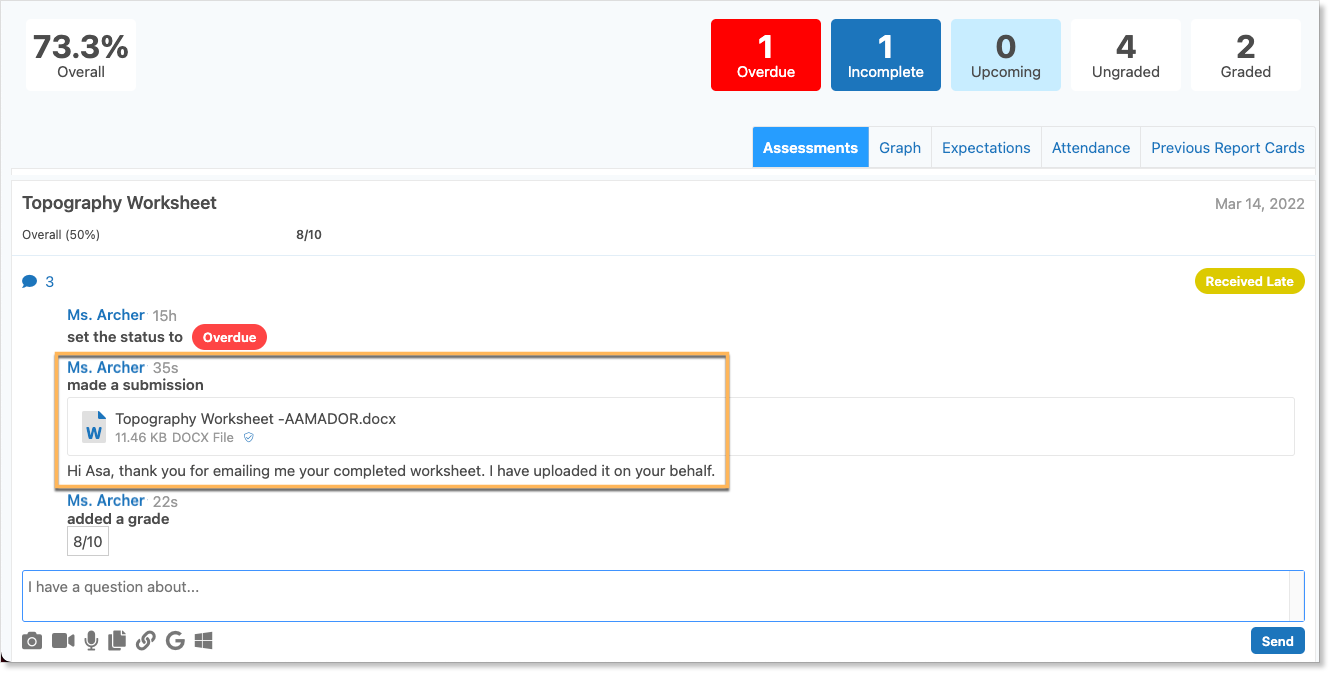Show the Ungraded assessments tile
Screen dimensions: 1330x673
pos(1126,55)
